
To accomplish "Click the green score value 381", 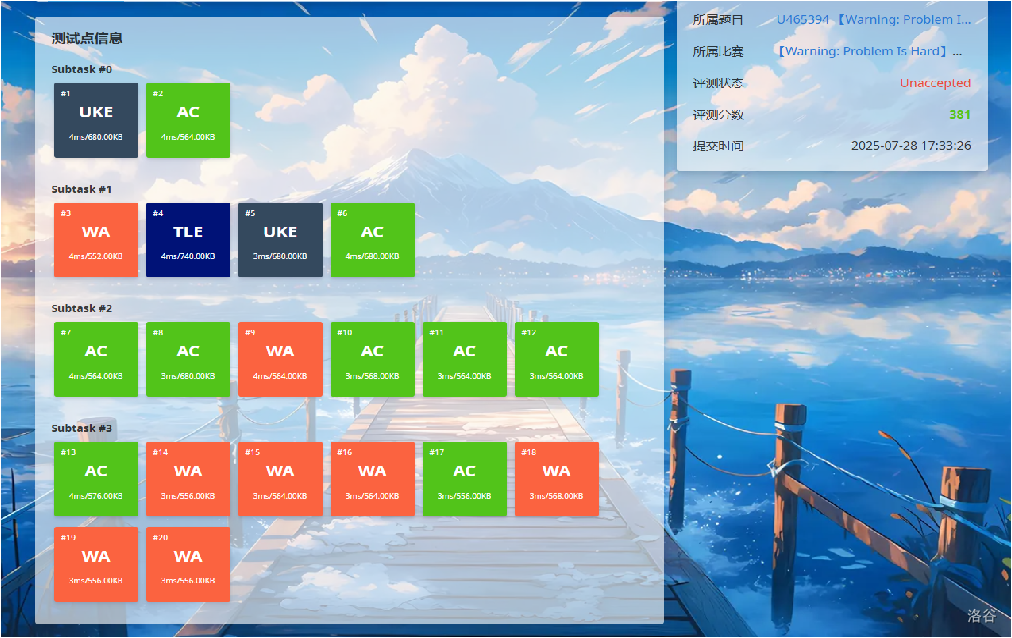I will (959, 115).
